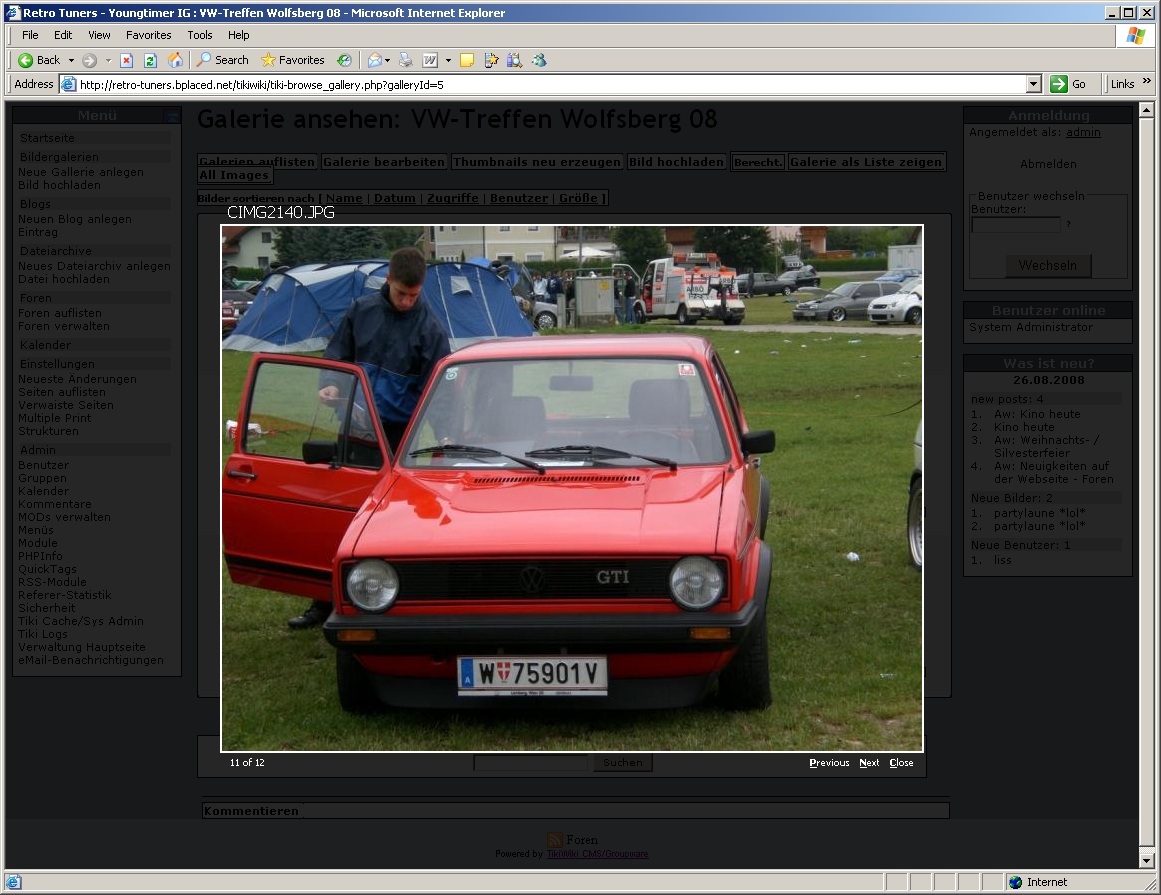Open the Edit-with dropdown arrow next to Word

point(448,61)
